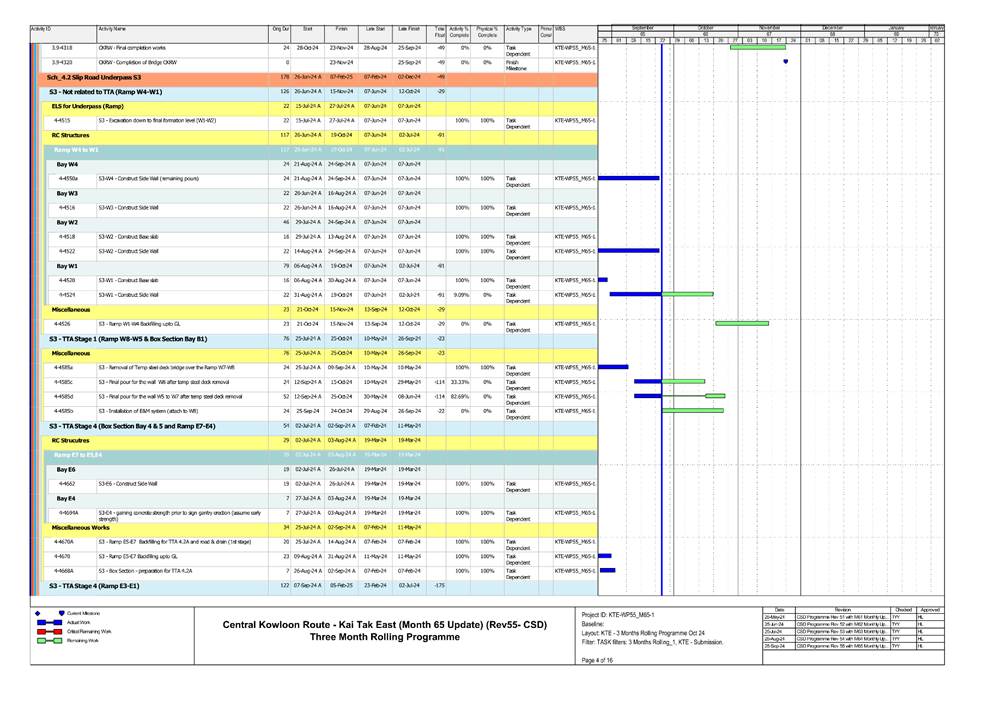Click the blue Actual Work legend bar
Image resolution: width=1001 pixels, height=708 pixels.
49,622
